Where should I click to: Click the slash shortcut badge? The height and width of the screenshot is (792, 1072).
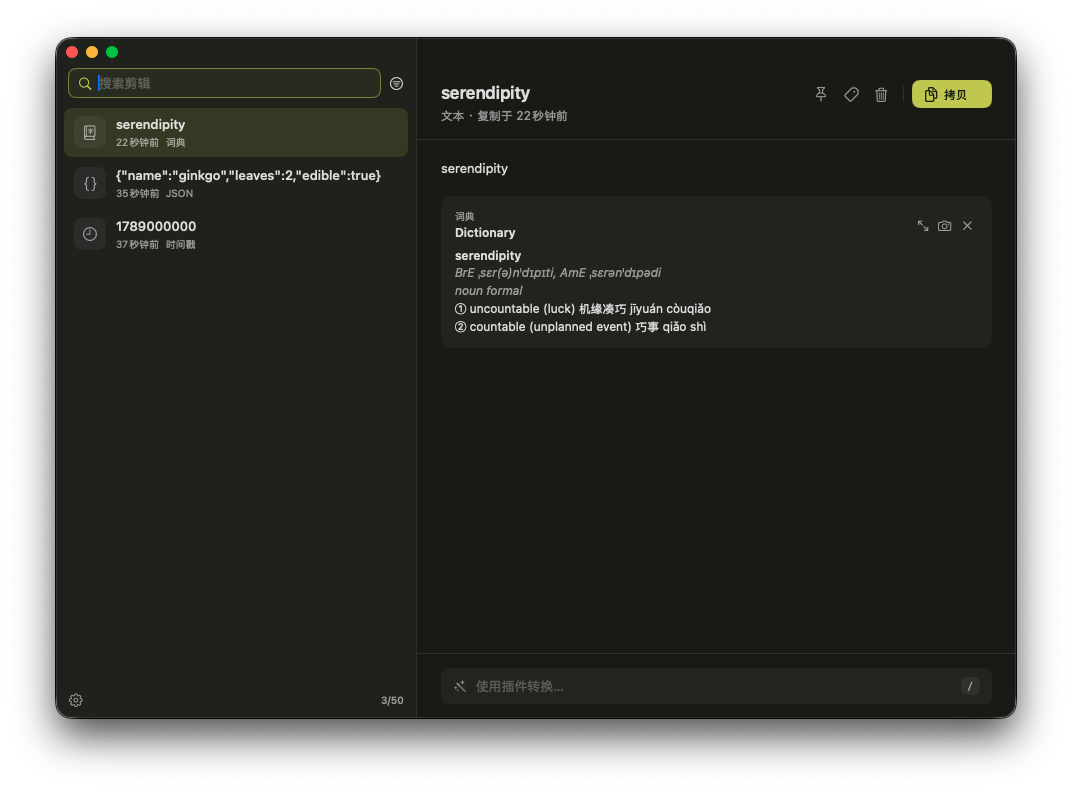[x=969, y=686]
